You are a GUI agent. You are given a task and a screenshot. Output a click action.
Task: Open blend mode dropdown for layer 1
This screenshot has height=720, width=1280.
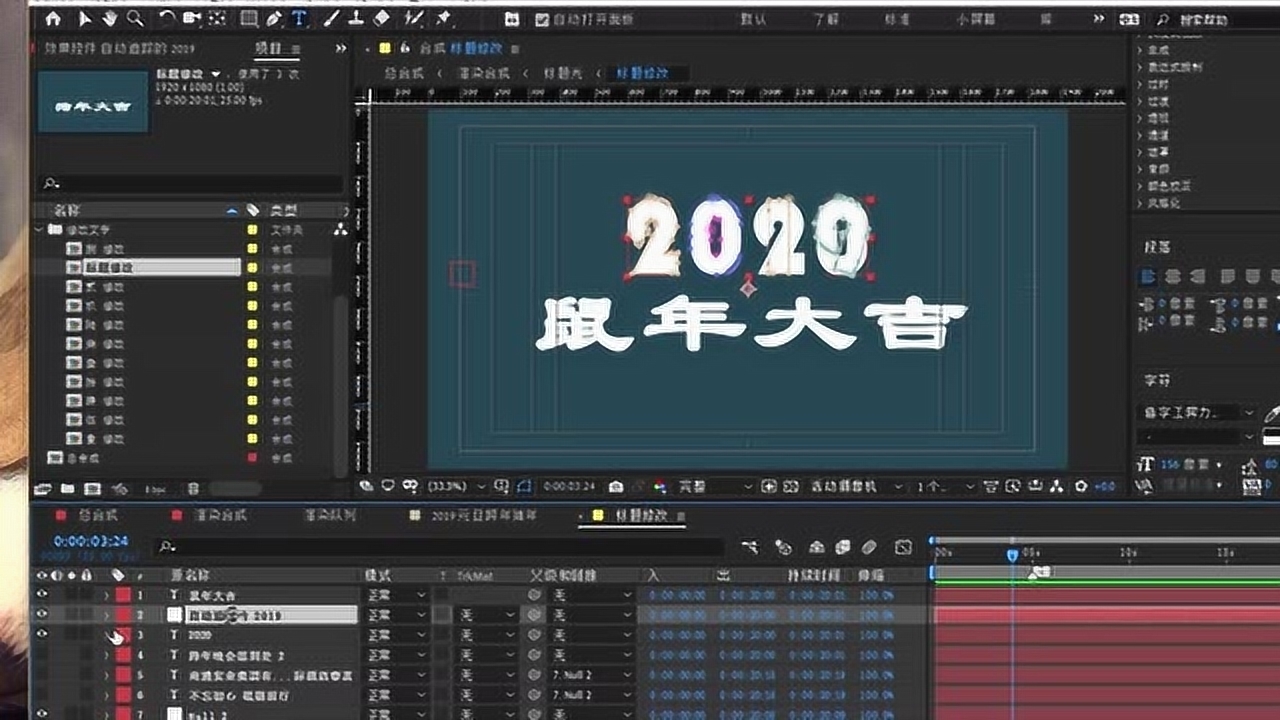coord(396,595)
